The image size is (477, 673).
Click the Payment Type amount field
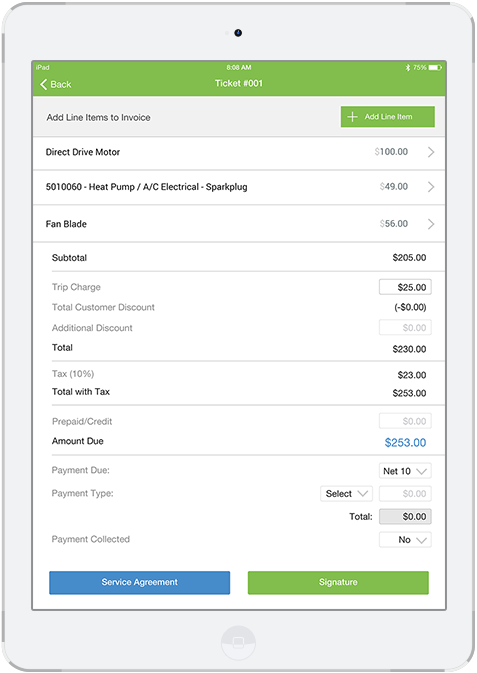[405, 494]
